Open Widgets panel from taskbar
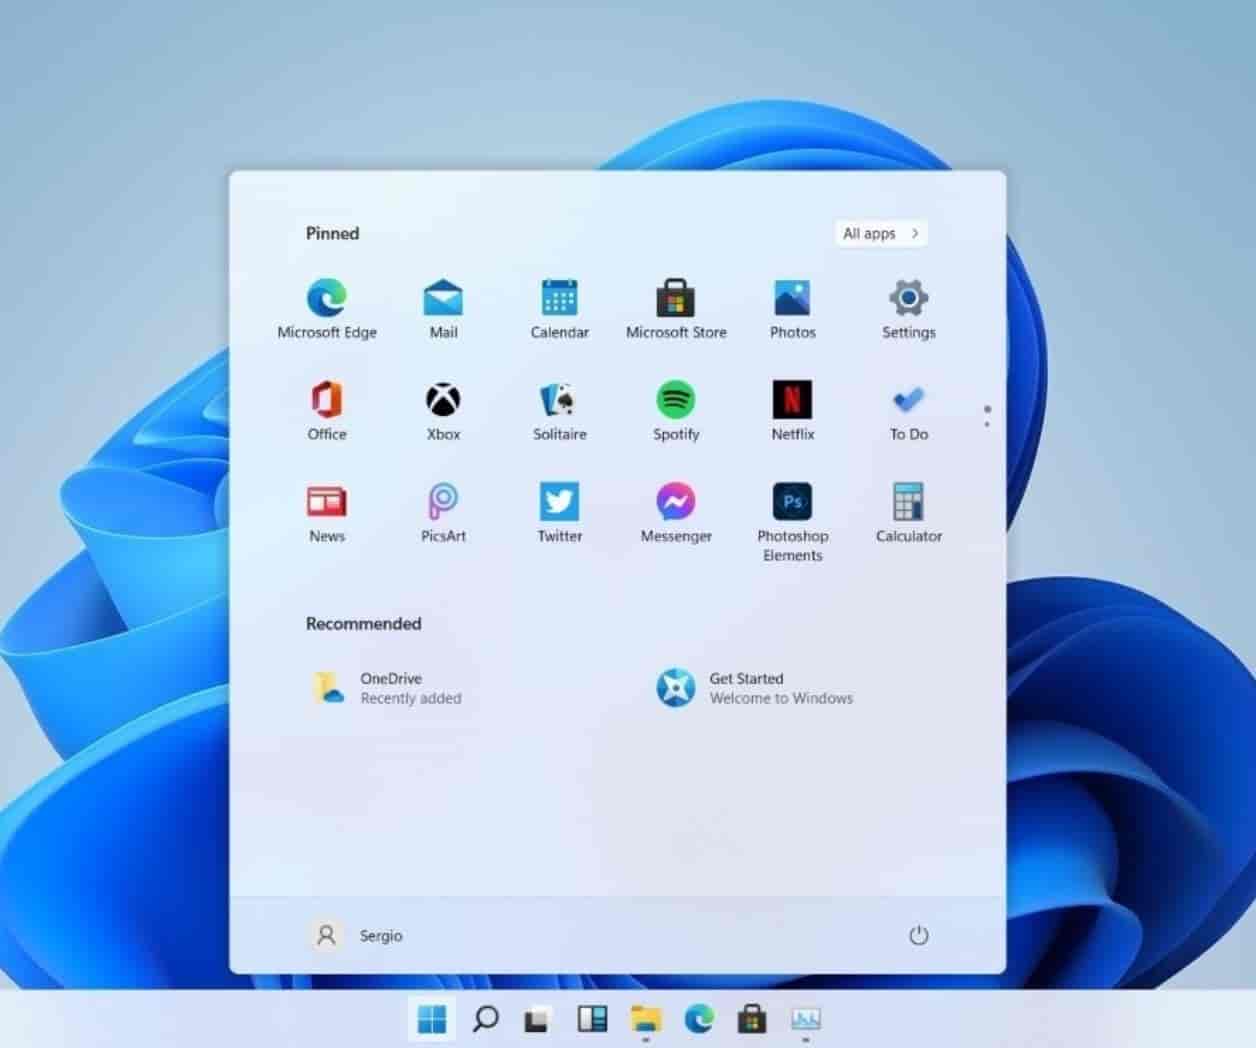The height and width of the screenshot is (1048, 1256). pos(592,1019)
